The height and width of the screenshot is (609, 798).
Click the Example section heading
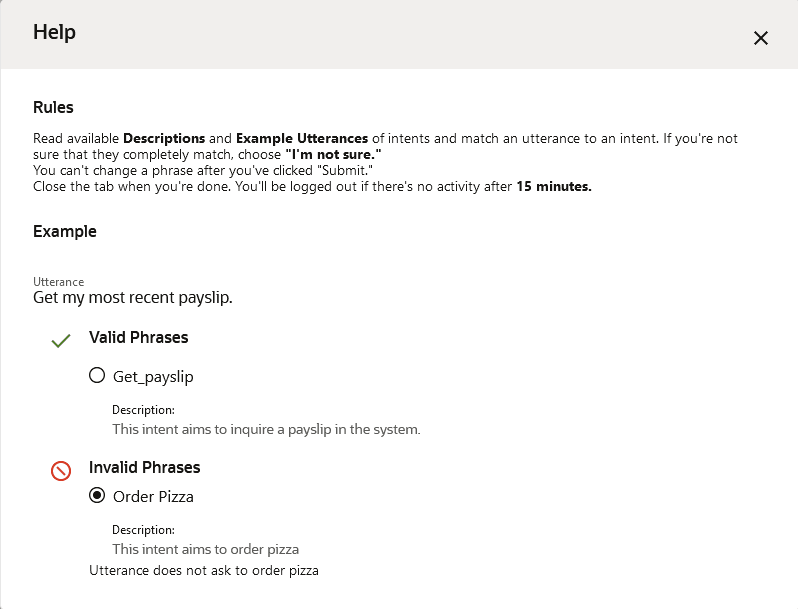[x=65, y=231]
